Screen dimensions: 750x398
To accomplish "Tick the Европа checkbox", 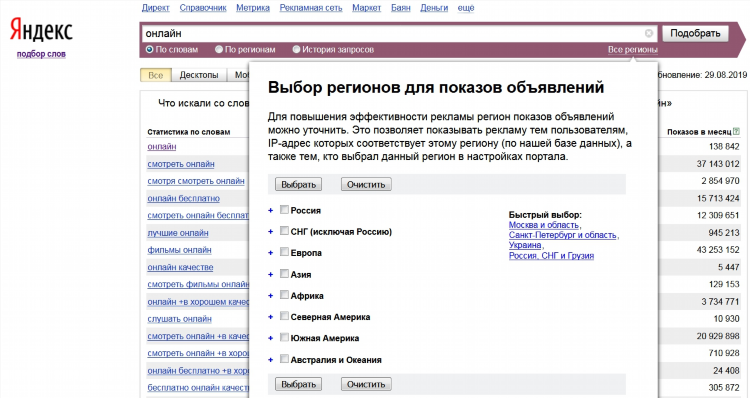I will [284, 252].
